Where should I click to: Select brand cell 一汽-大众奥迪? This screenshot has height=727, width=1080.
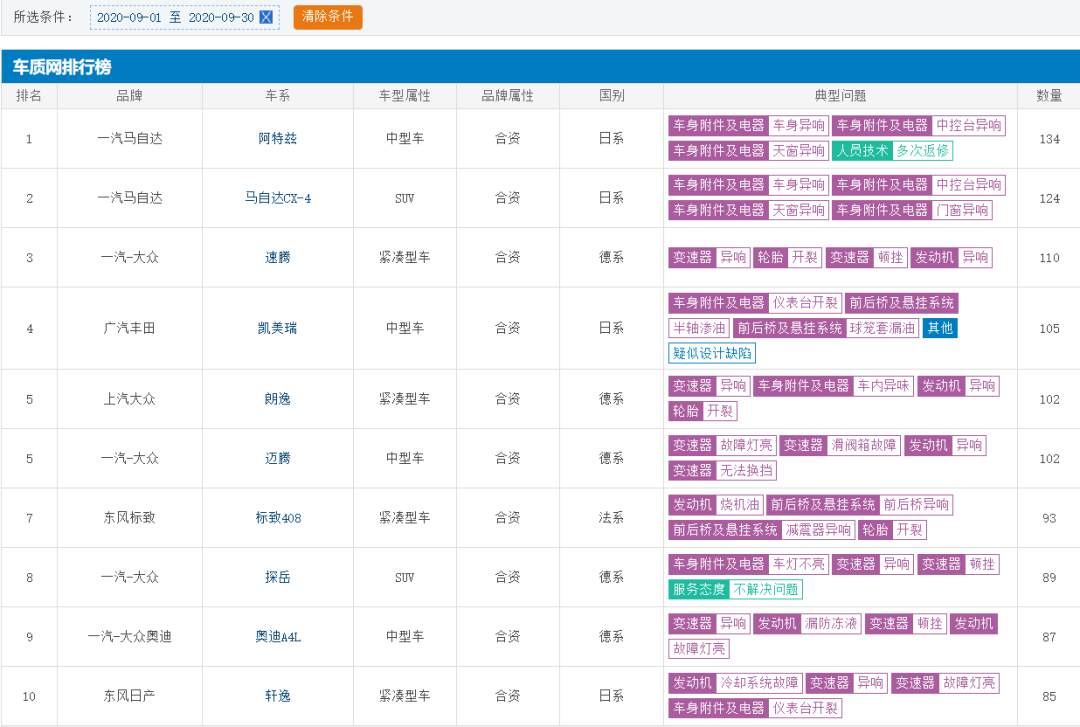click(129, 636)
